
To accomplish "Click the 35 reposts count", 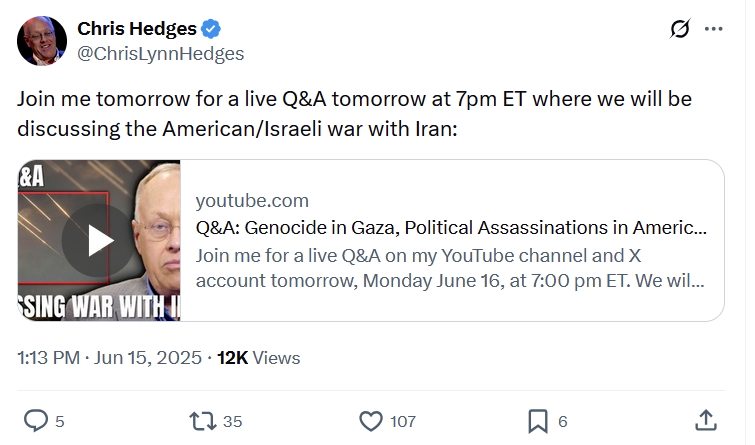I will (x=233, y=421).
